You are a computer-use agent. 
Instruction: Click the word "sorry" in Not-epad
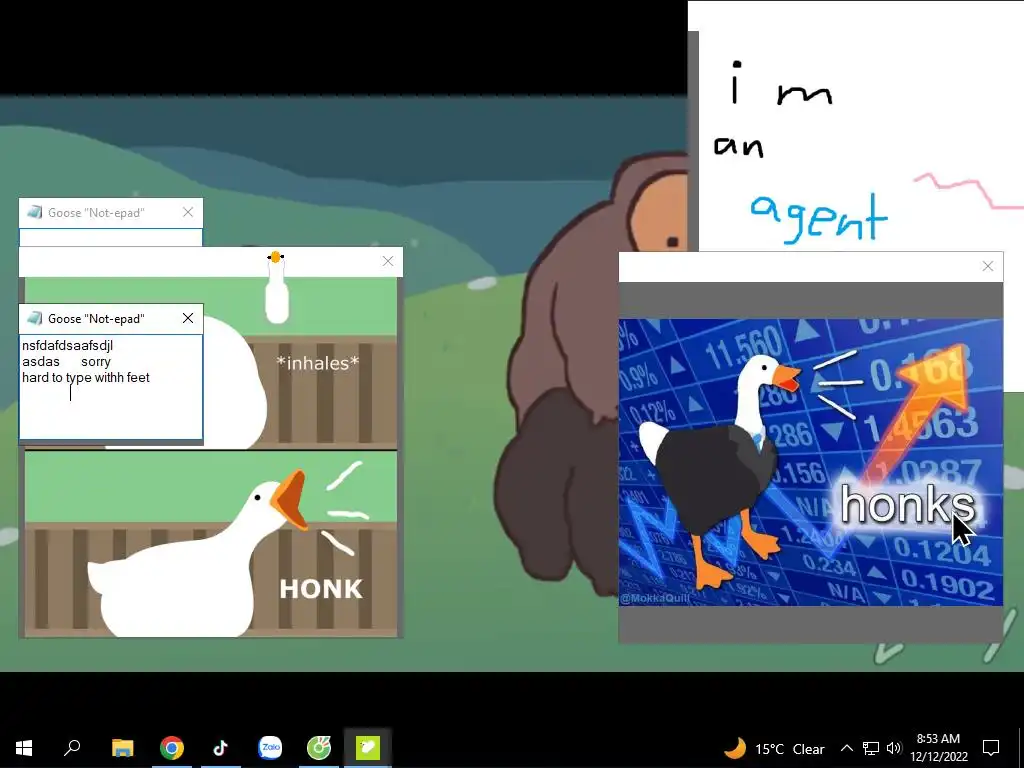96,362
